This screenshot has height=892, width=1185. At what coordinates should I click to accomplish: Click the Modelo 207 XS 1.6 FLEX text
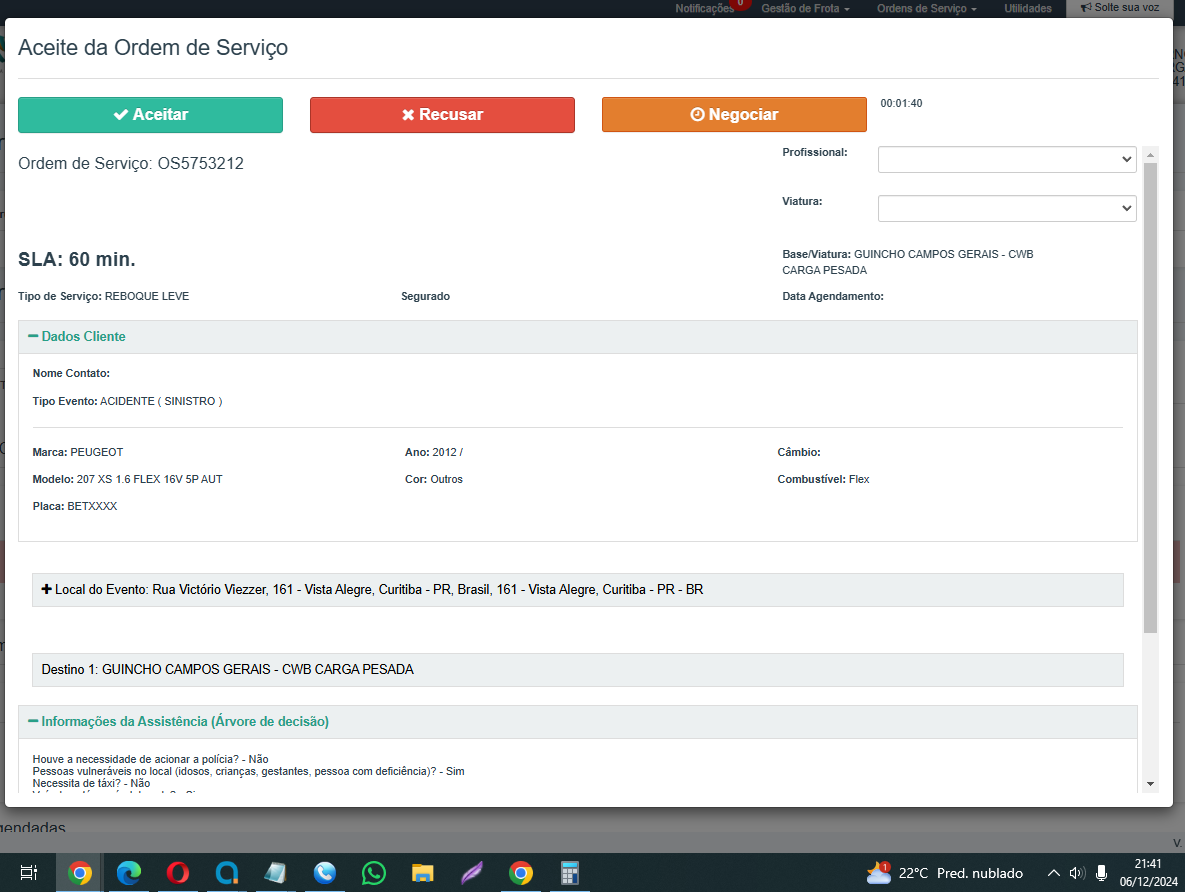click(x=128, y=479)
